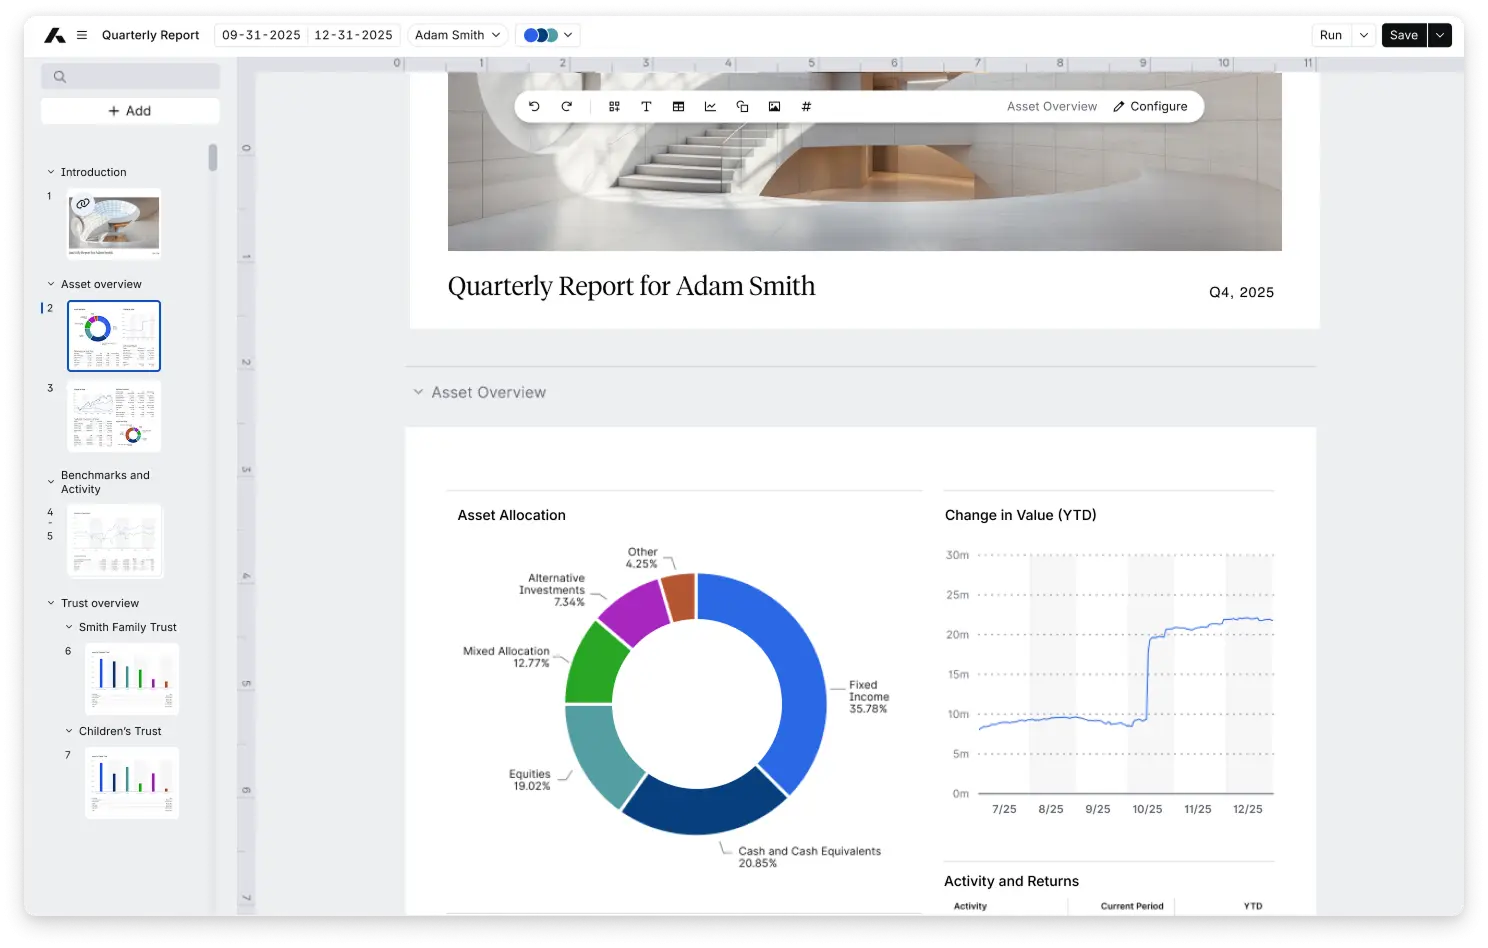Screen dimensions: 1488x948
Task: Open the color theme dropdown
Action: (548, 35)
